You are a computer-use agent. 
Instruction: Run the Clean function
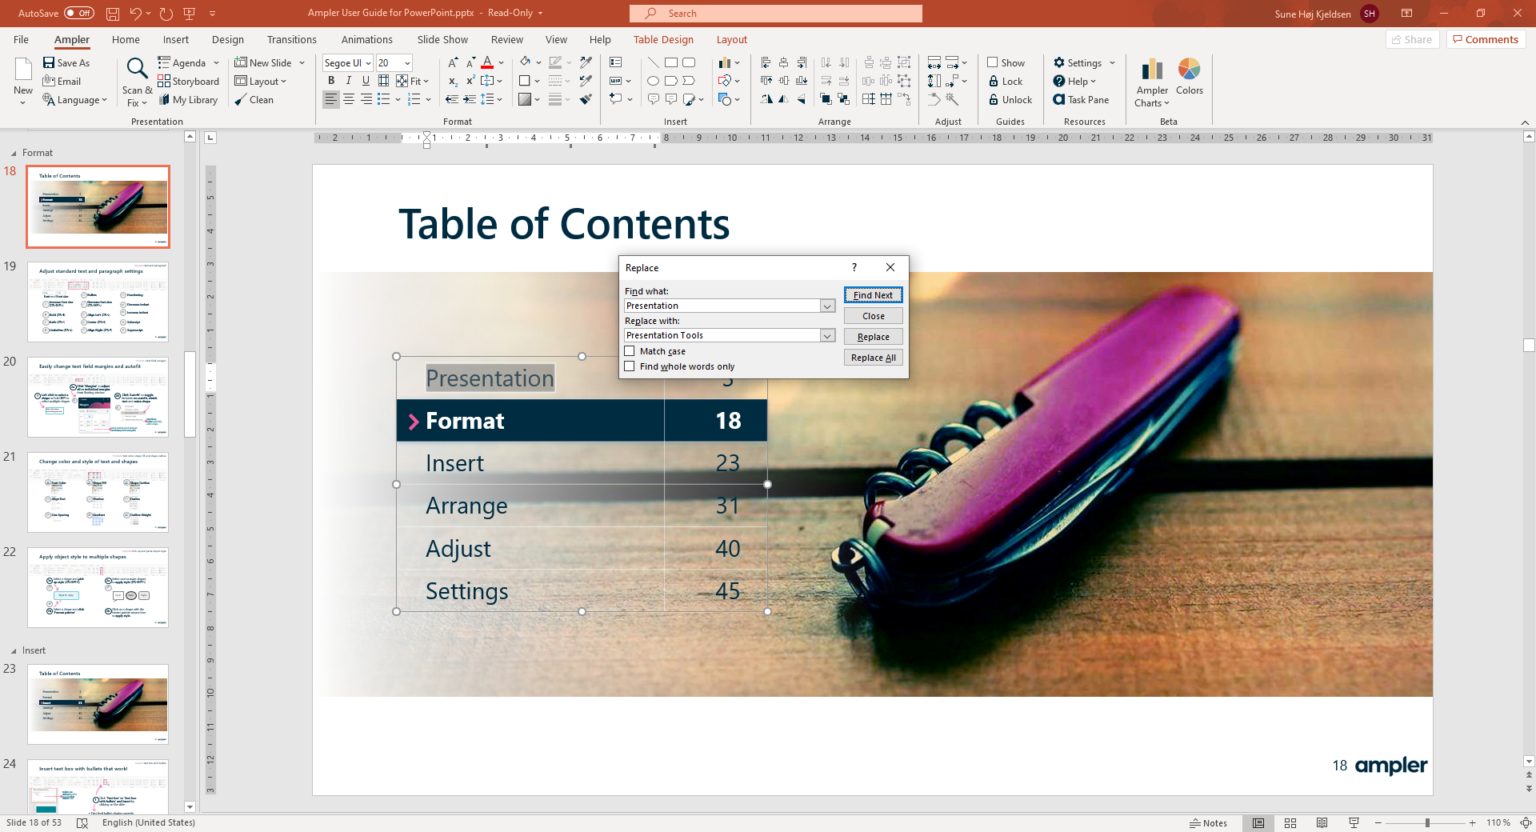pyautogui.click(x=254, y=99)
